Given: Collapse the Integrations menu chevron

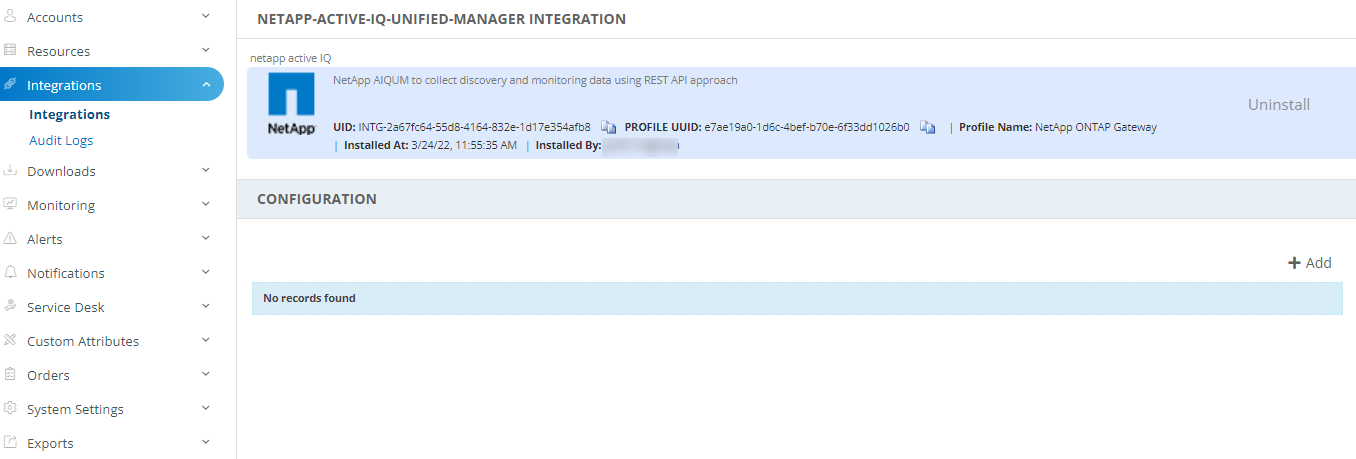Looking at the screenshot, I should [206, 85].
